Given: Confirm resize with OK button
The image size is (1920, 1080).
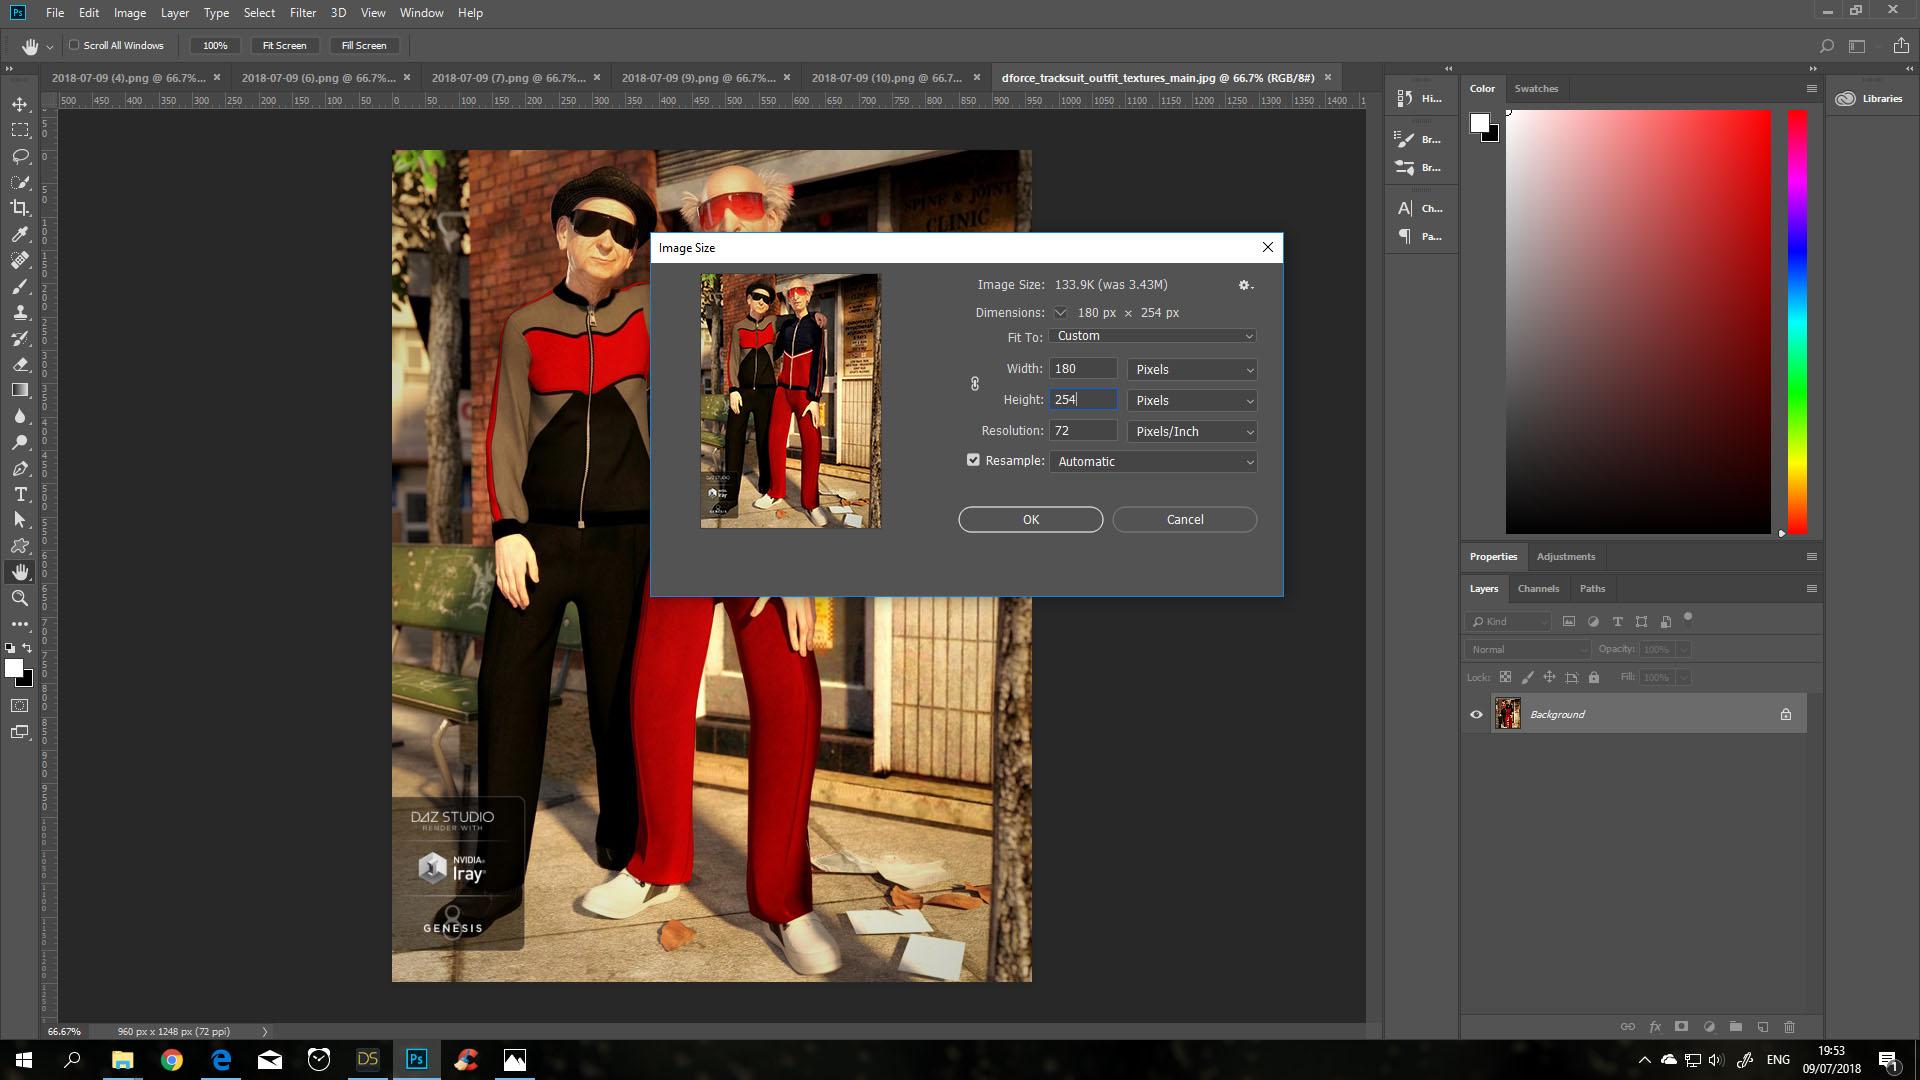Looking at the screenshot, I should click(1030, 519).
